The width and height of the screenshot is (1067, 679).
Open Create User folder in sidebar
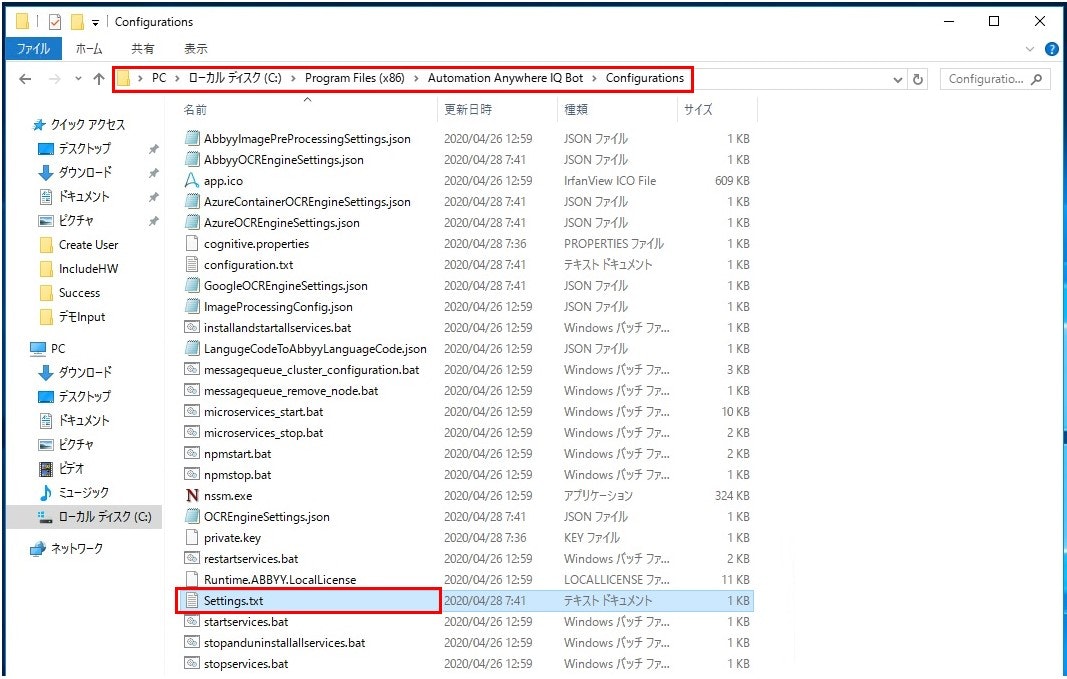pos(88,245)
